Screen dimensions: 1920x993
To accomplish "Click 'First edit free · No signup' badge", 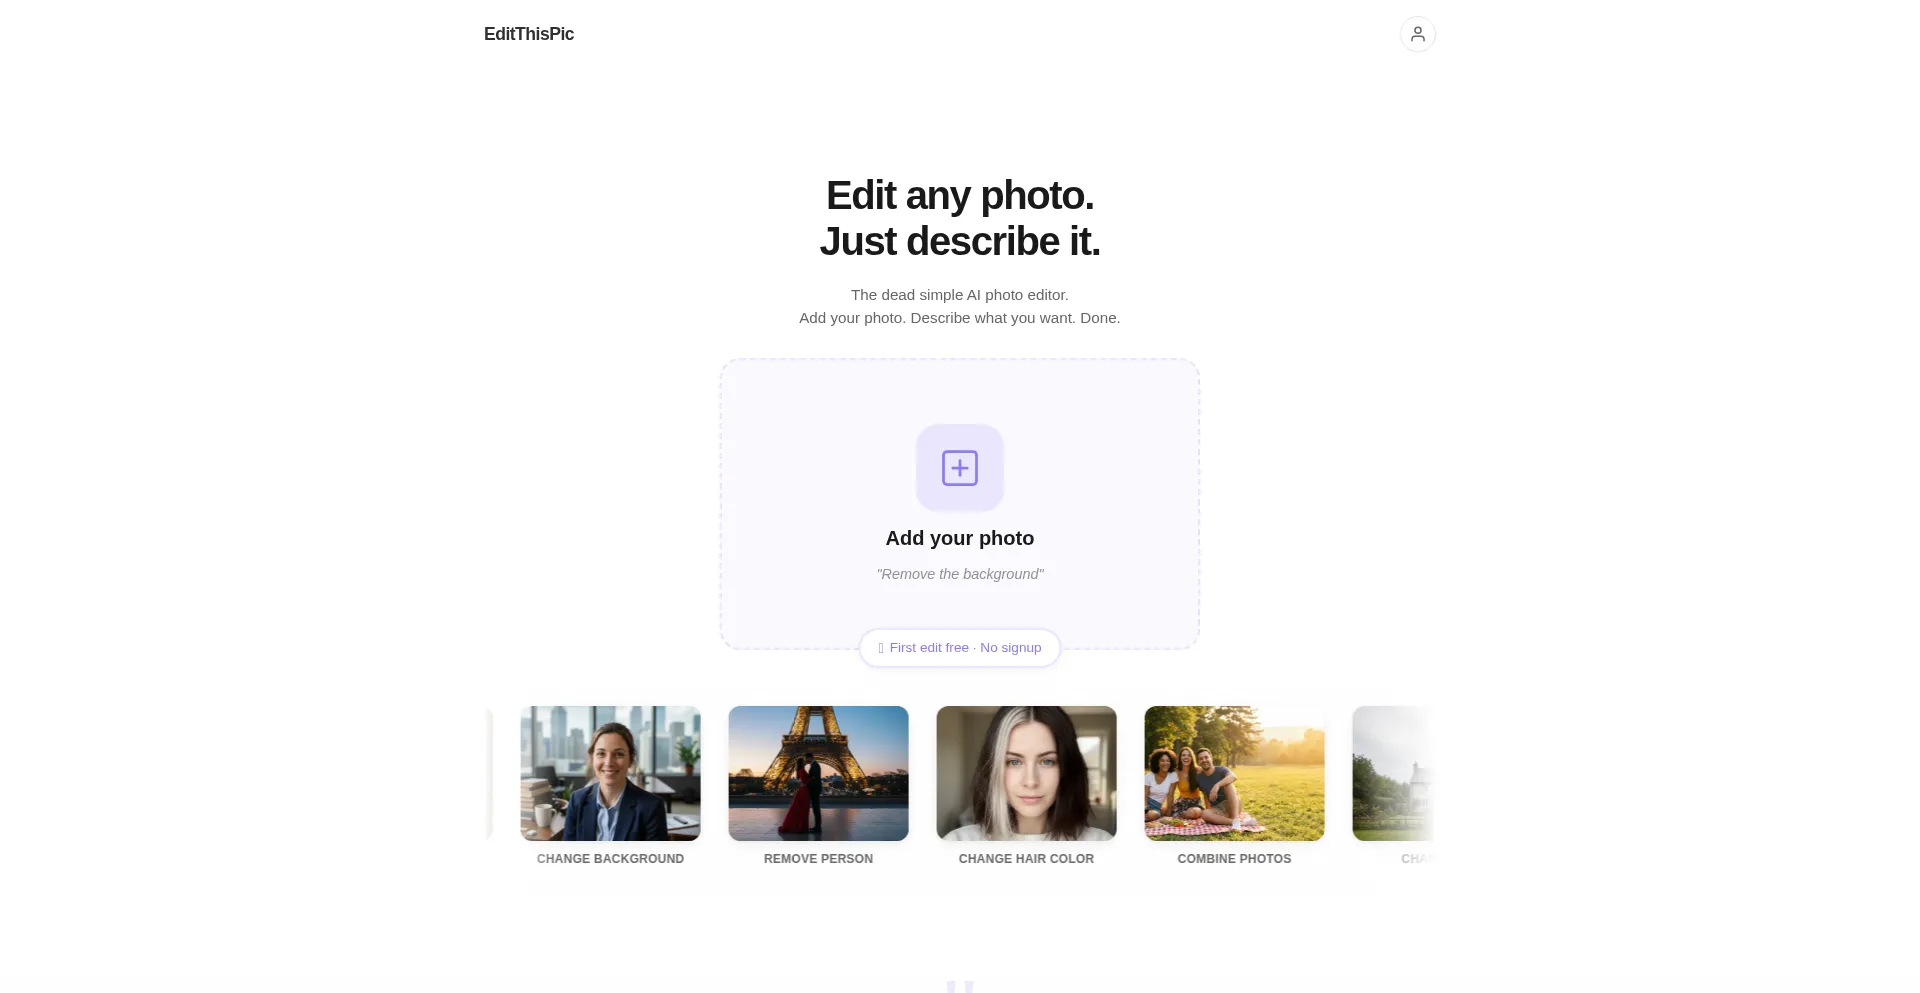I will [960, 648].
